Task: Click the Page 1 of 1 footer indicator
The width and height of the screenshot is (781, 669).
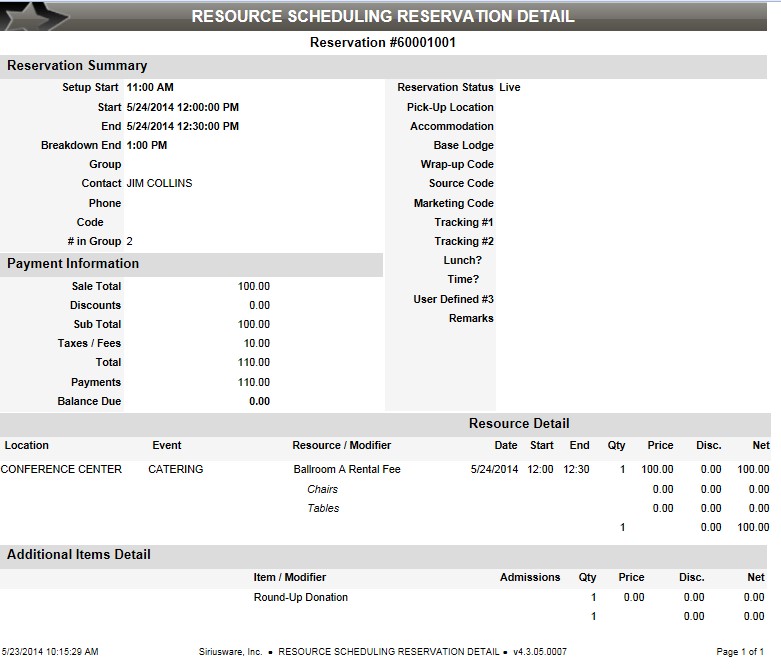Action: click(740, 652)
